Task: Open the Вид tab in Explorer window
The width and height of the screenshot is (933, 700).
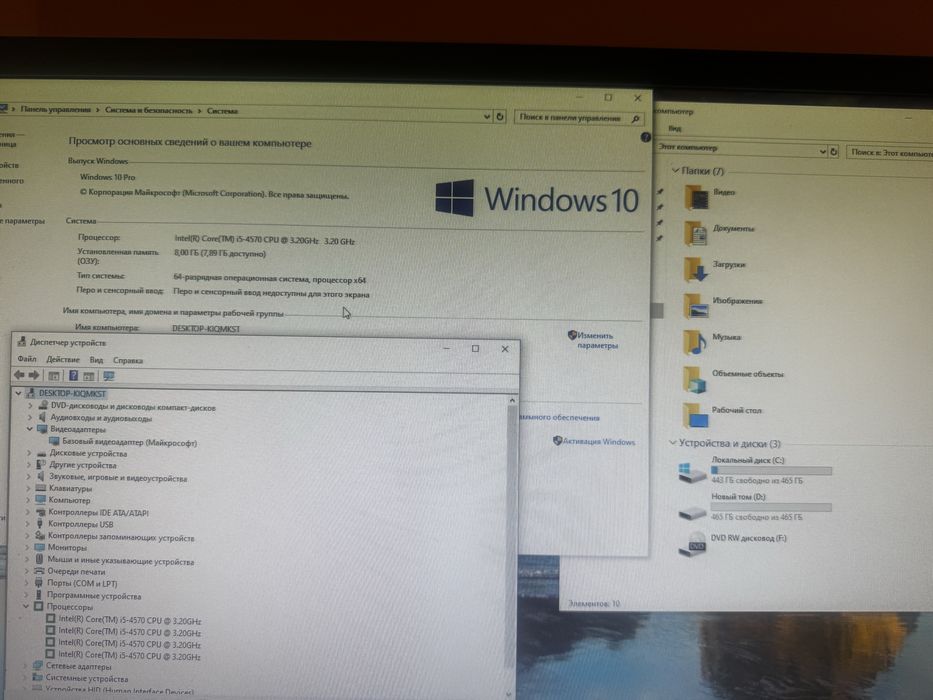Action: tap(674, 128)
